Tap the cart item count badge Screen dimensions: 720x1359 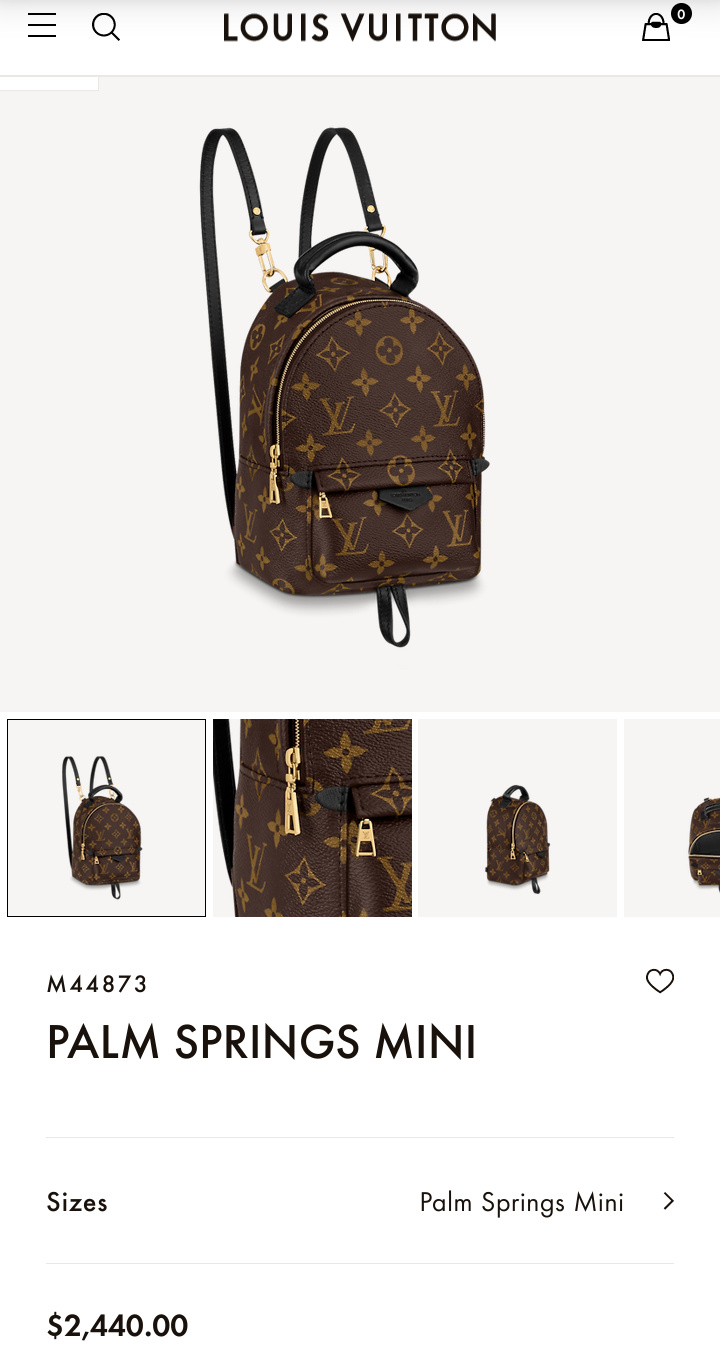point(681,13)
